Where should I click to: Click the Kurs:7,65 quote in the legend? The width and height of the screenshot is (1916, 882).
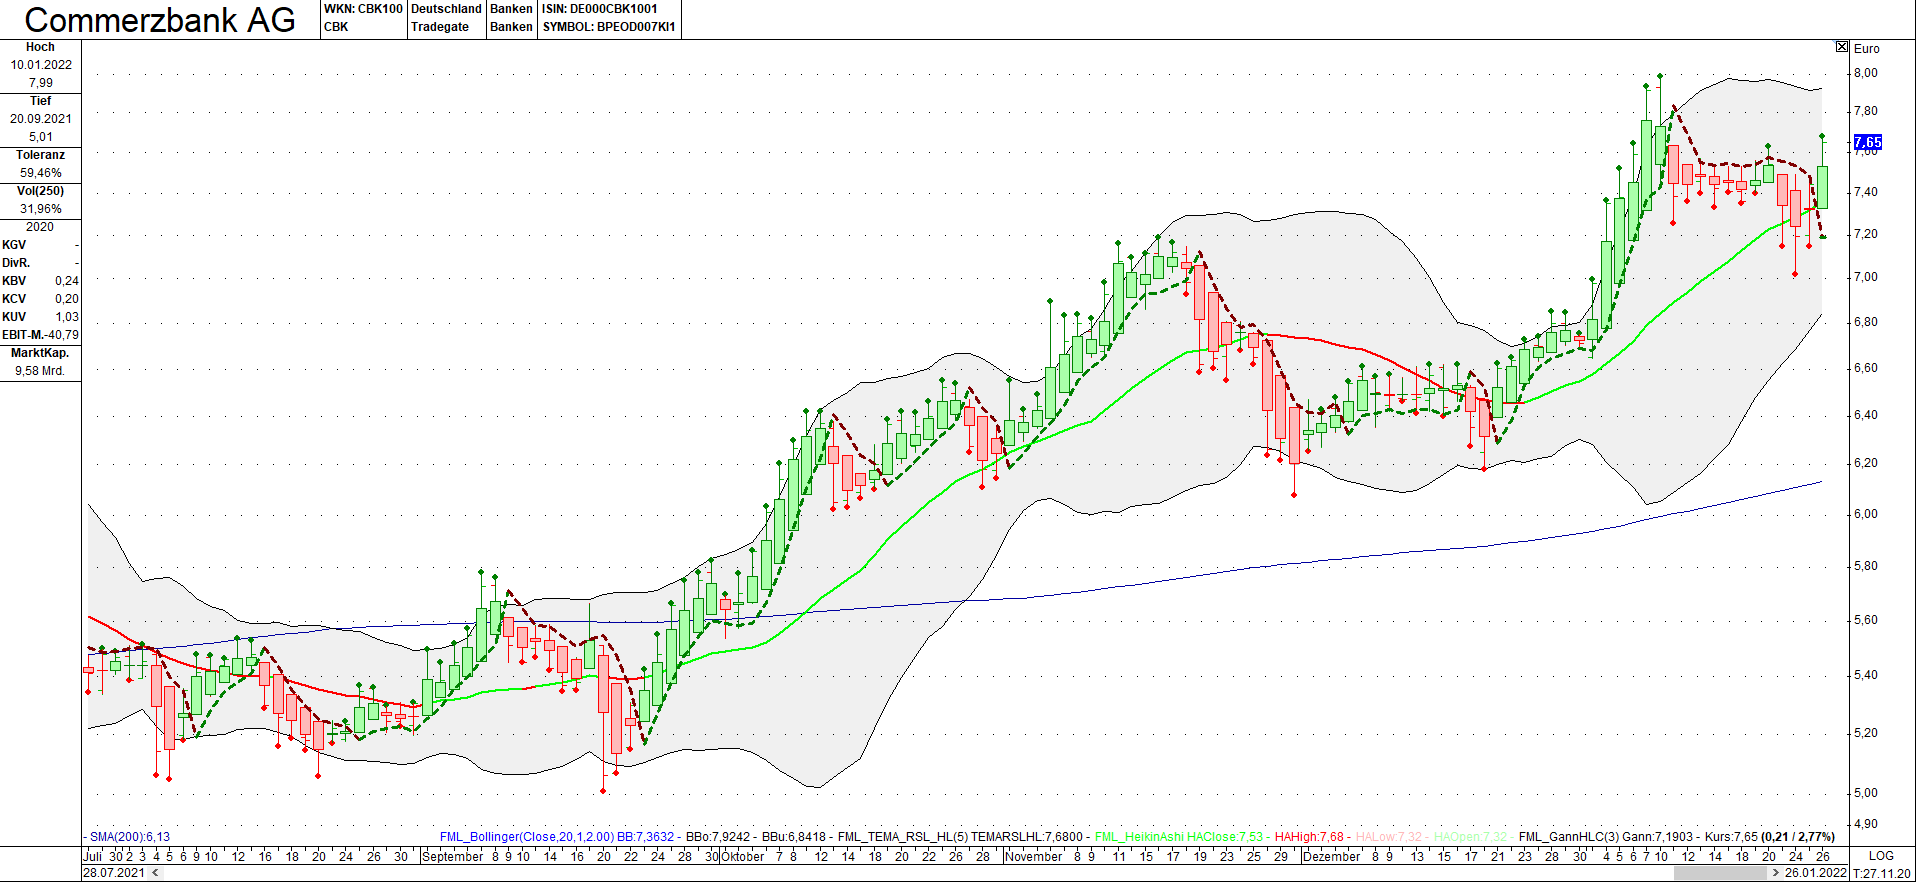point(1731,837)
